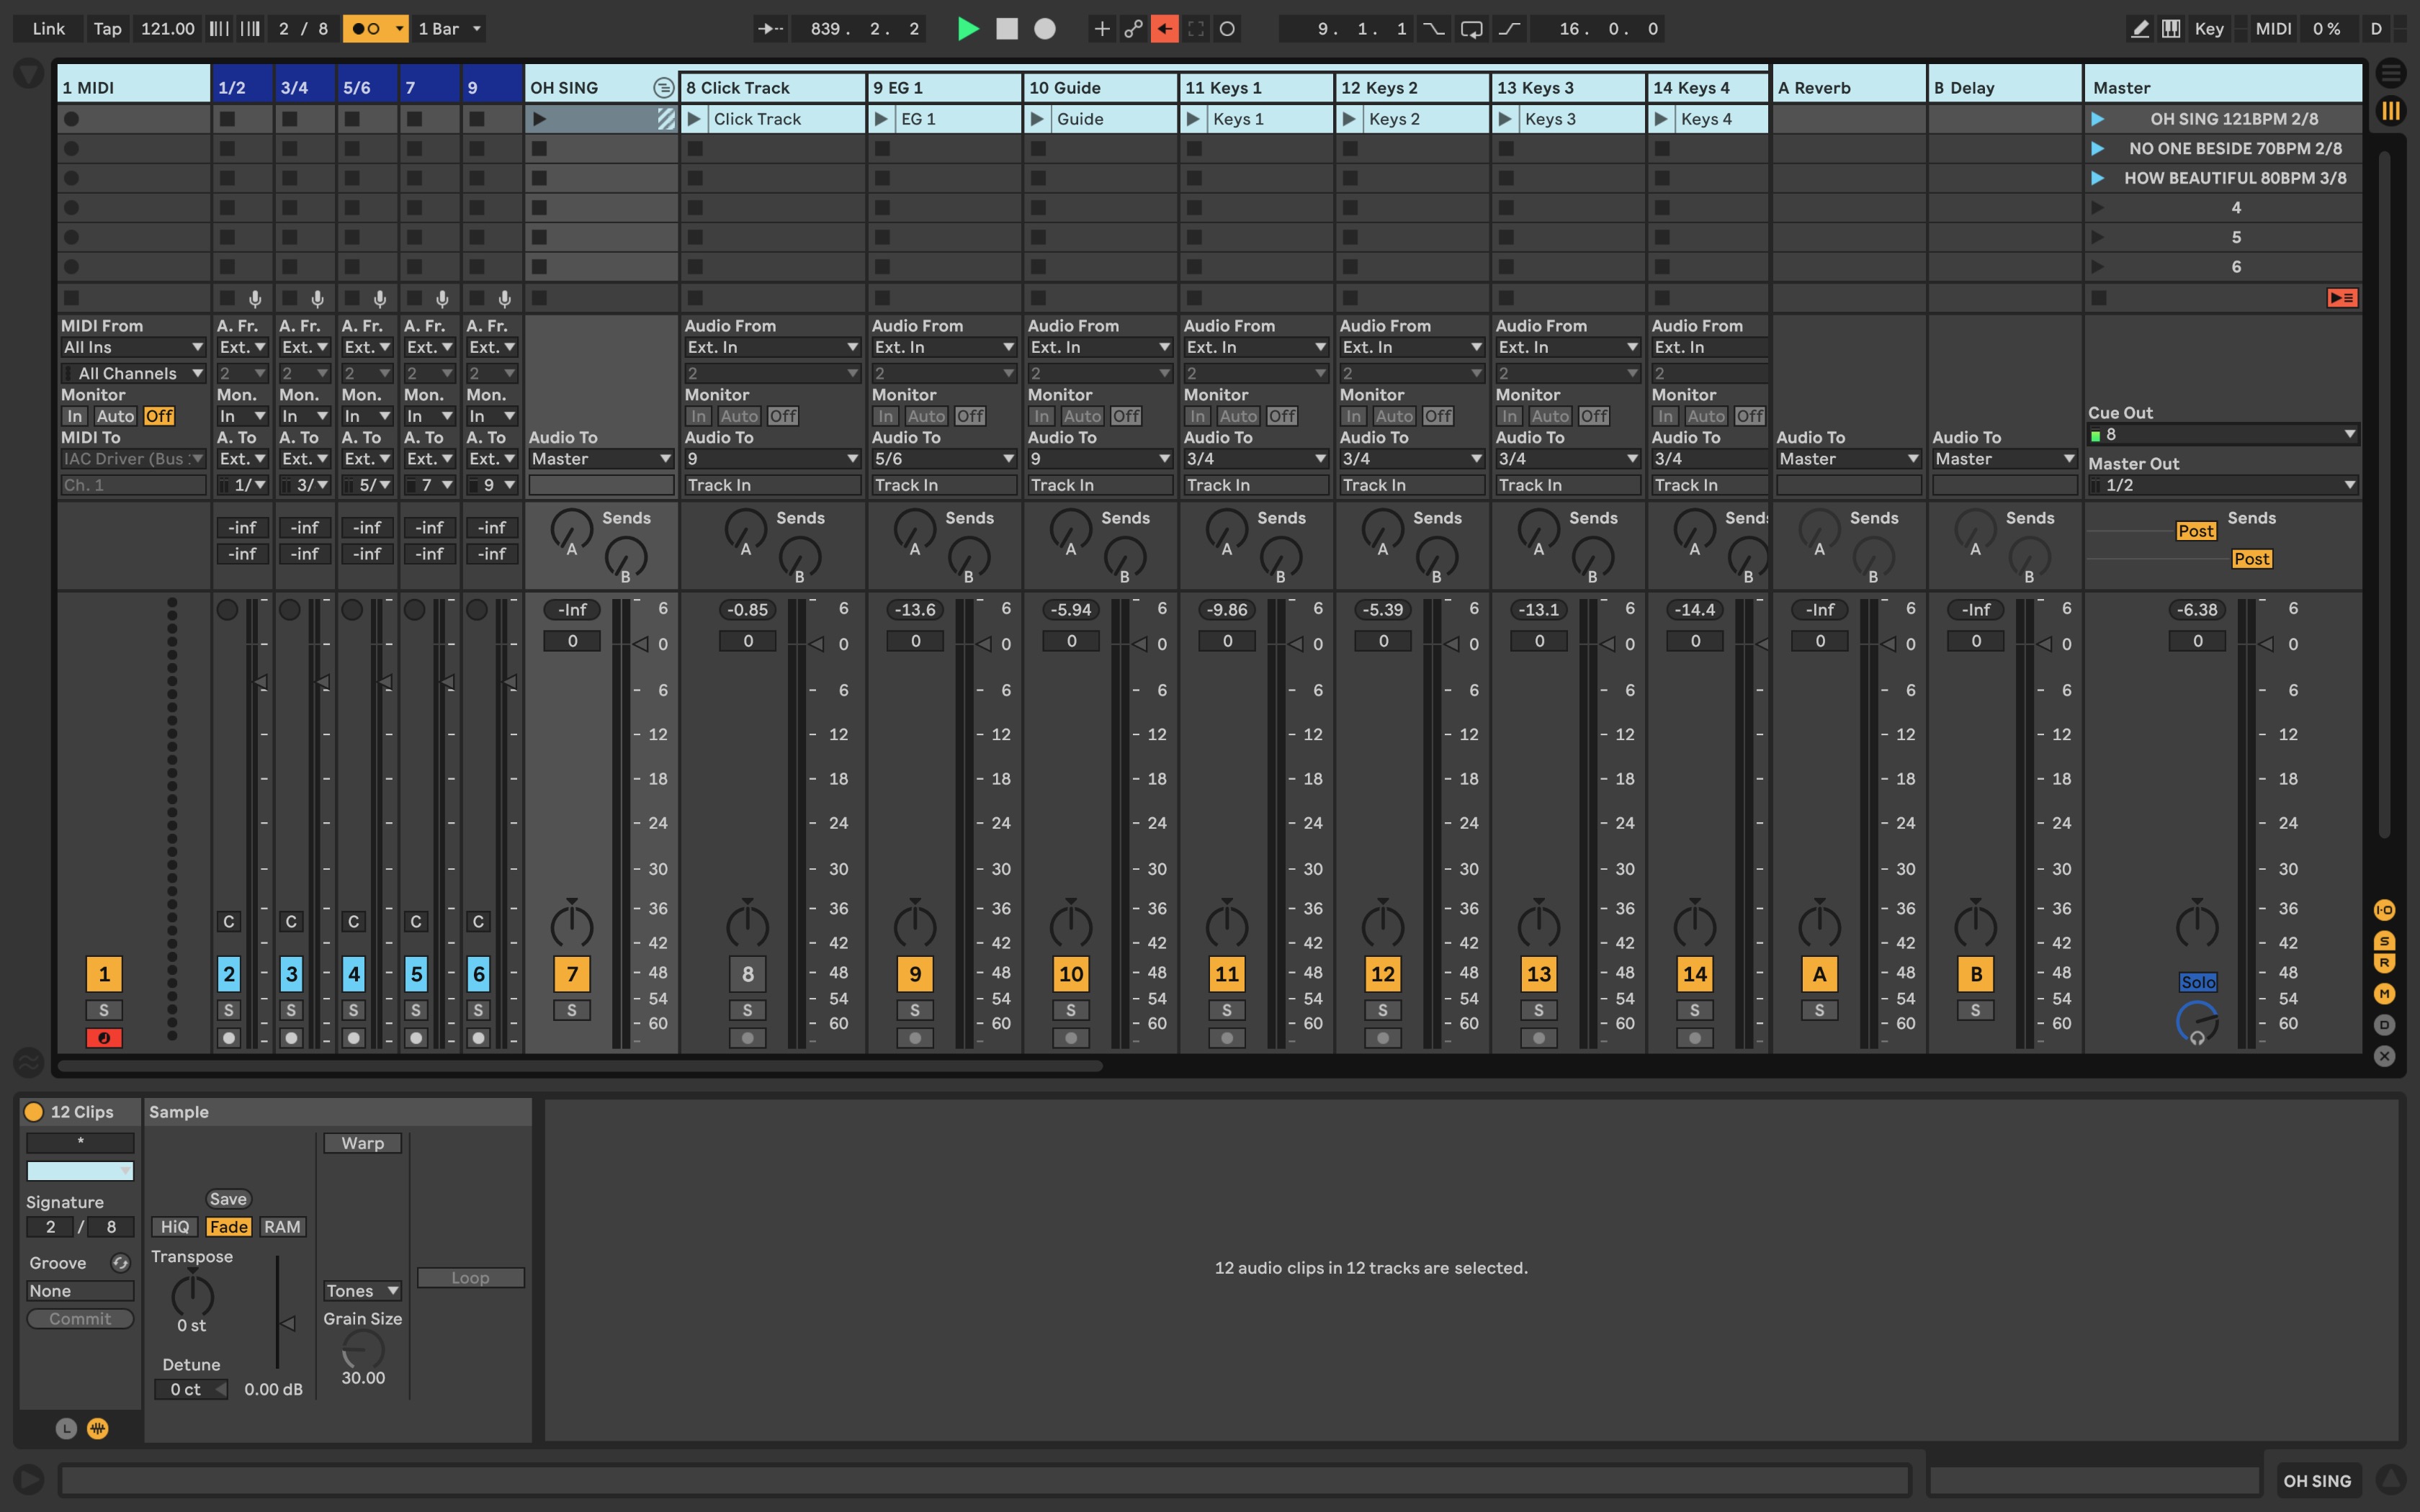Open the Cue Out dropdown

point(2222,435)
